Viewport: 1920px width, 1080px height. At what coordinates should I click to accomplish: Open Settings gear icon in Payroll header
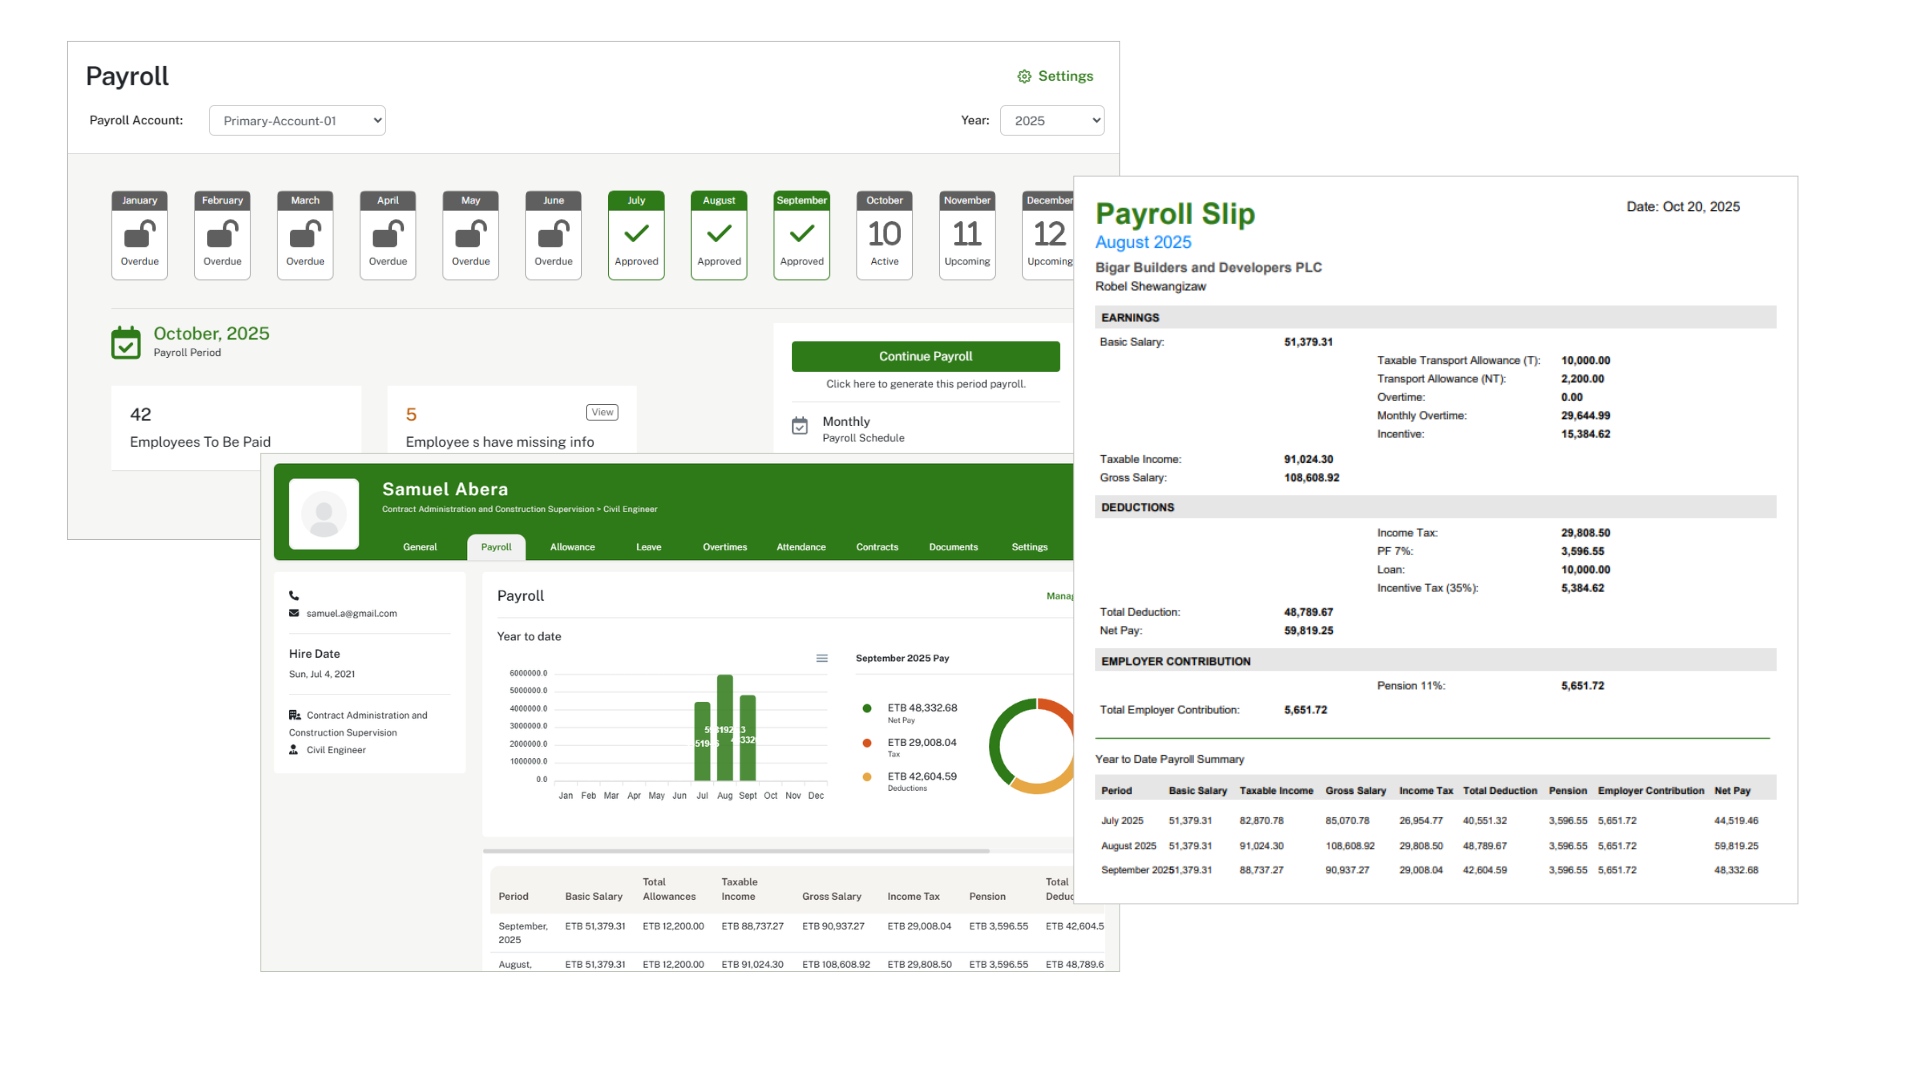pyautogui.click(x=1024, y=77)
